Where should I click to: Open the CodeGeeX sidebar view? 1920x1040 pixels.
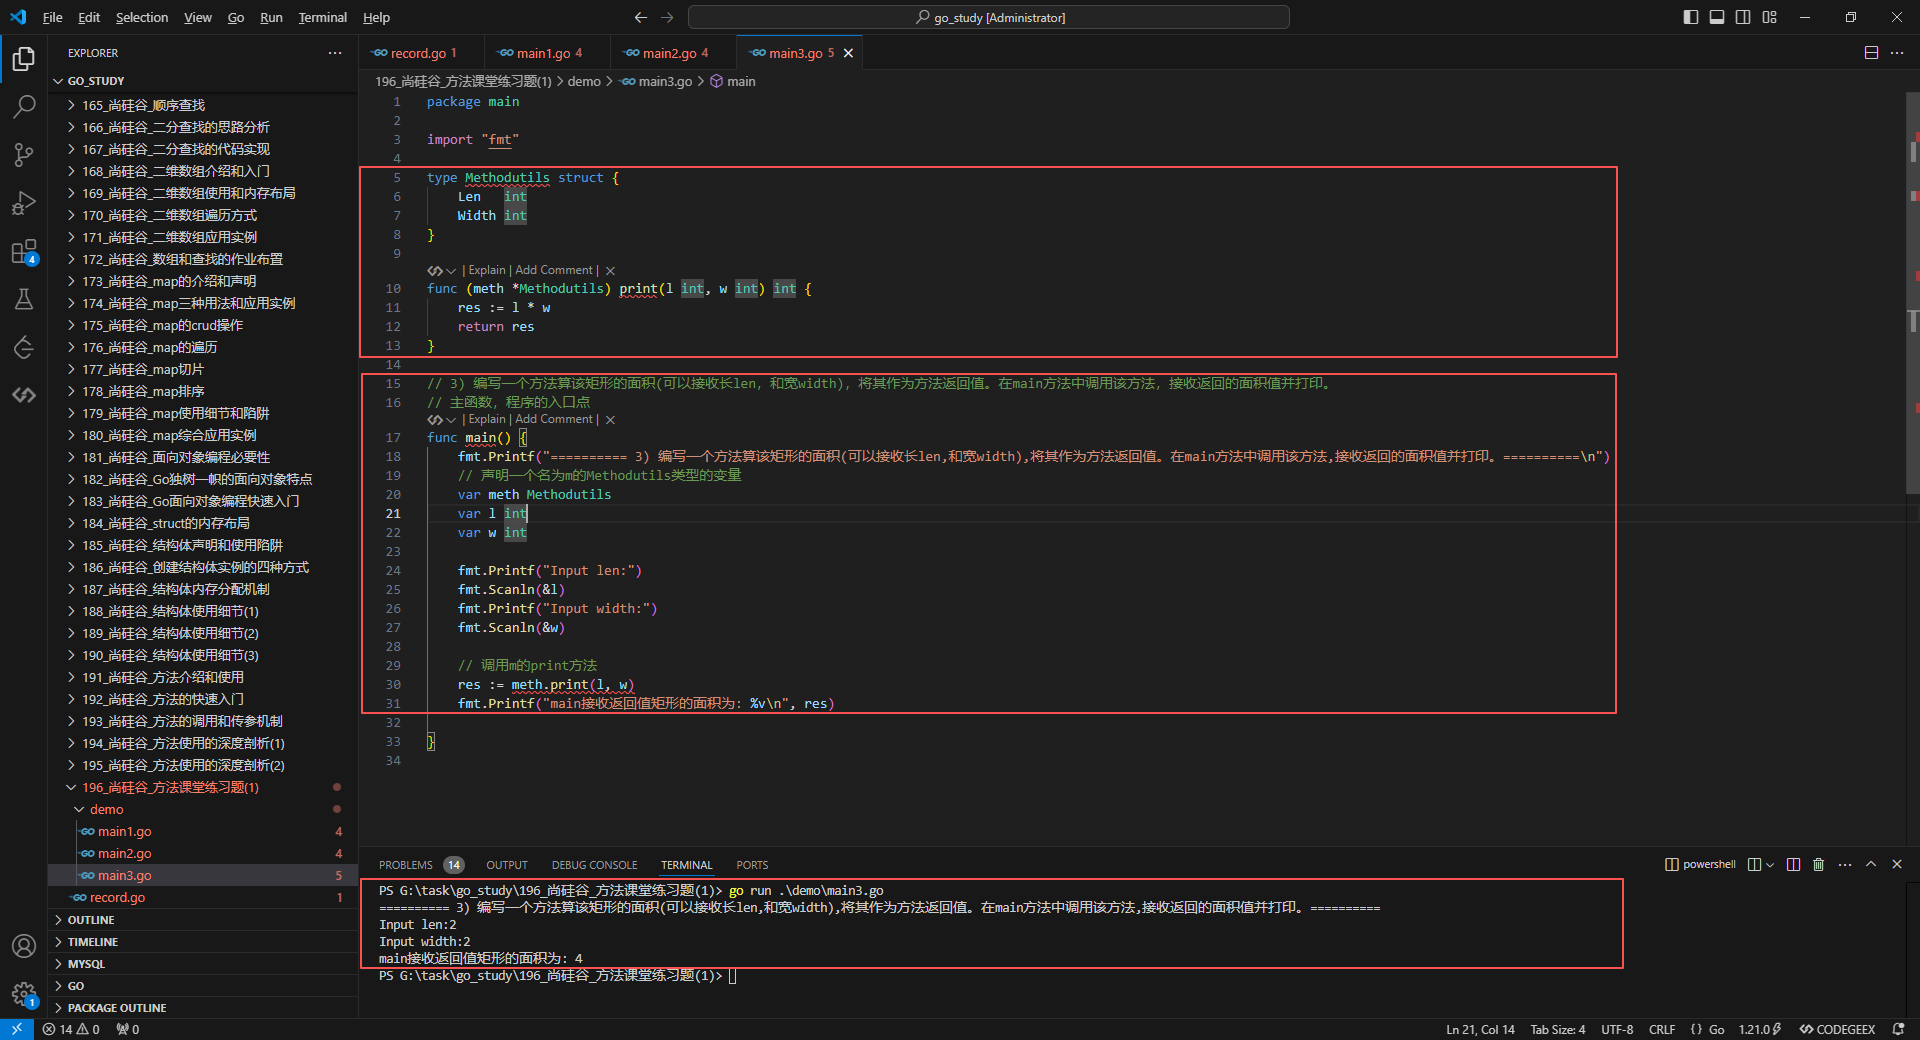[24, 395]
